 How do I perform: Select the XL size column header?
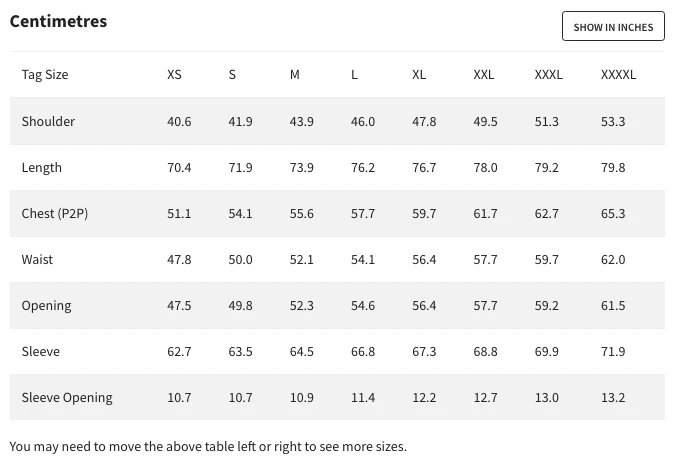[x=419, y=75]
